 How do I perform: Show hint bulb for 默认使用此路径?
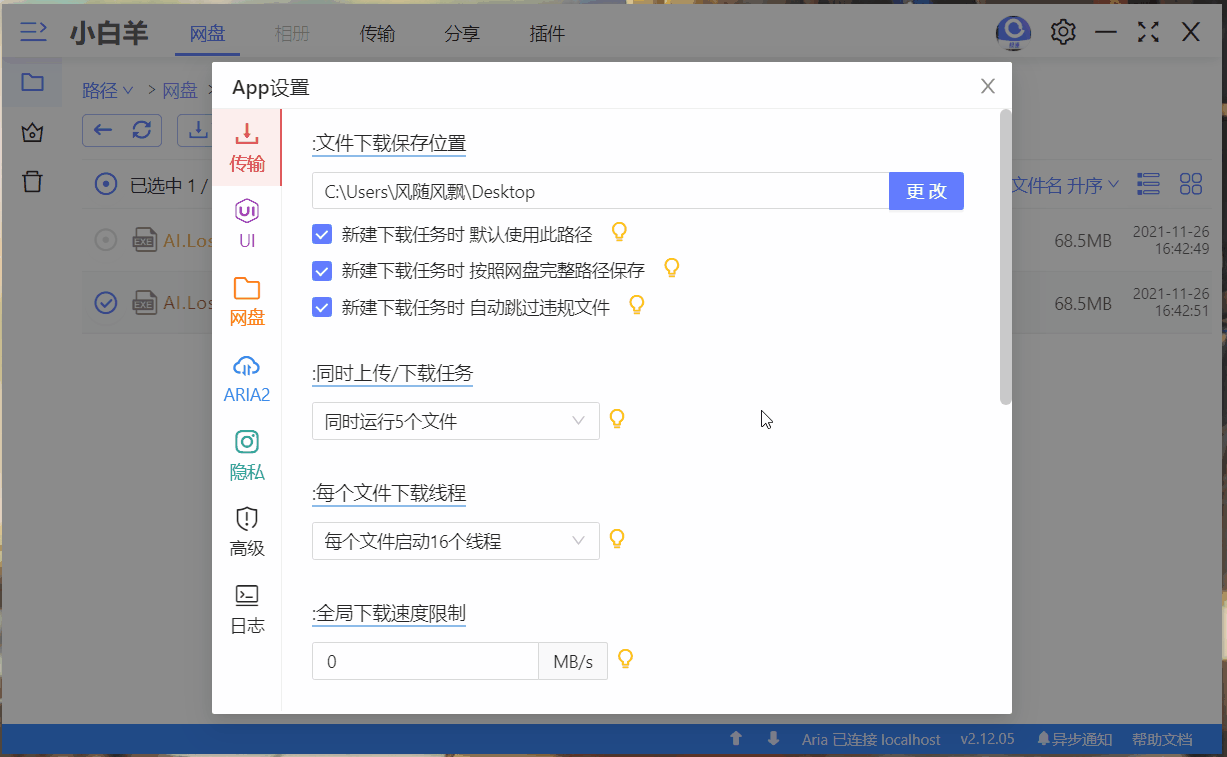point(619,233)
